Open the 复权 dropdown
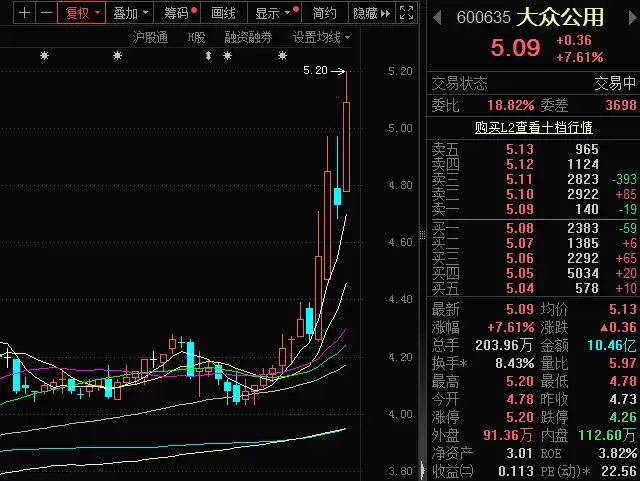 point(82,13)
